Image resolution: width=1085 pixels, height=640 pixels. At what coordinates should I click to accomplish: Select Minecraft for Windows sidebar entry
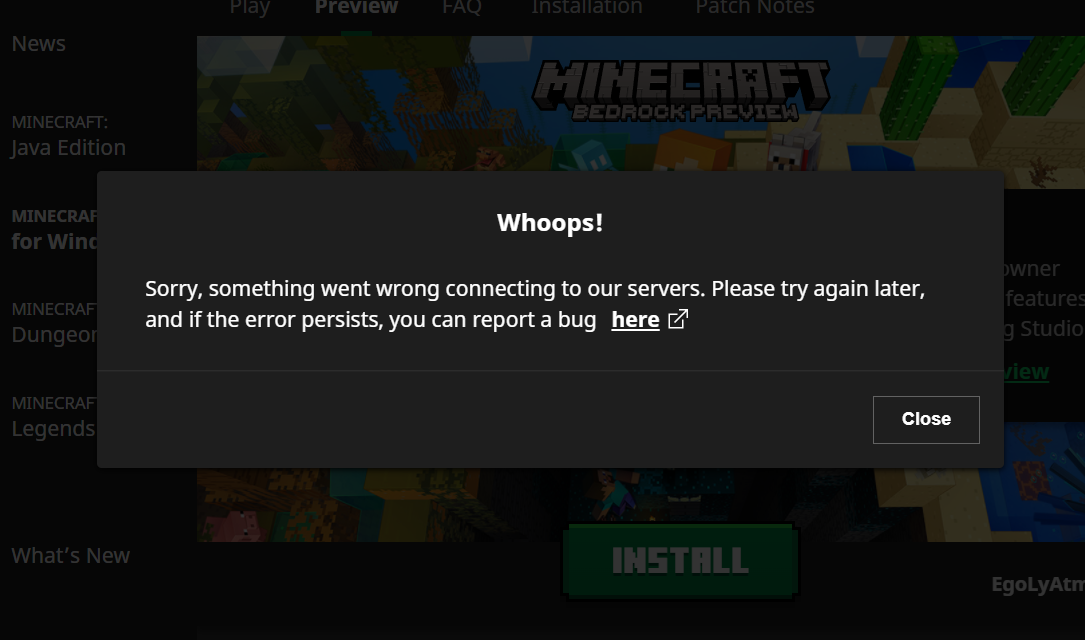tap(54, 230)
